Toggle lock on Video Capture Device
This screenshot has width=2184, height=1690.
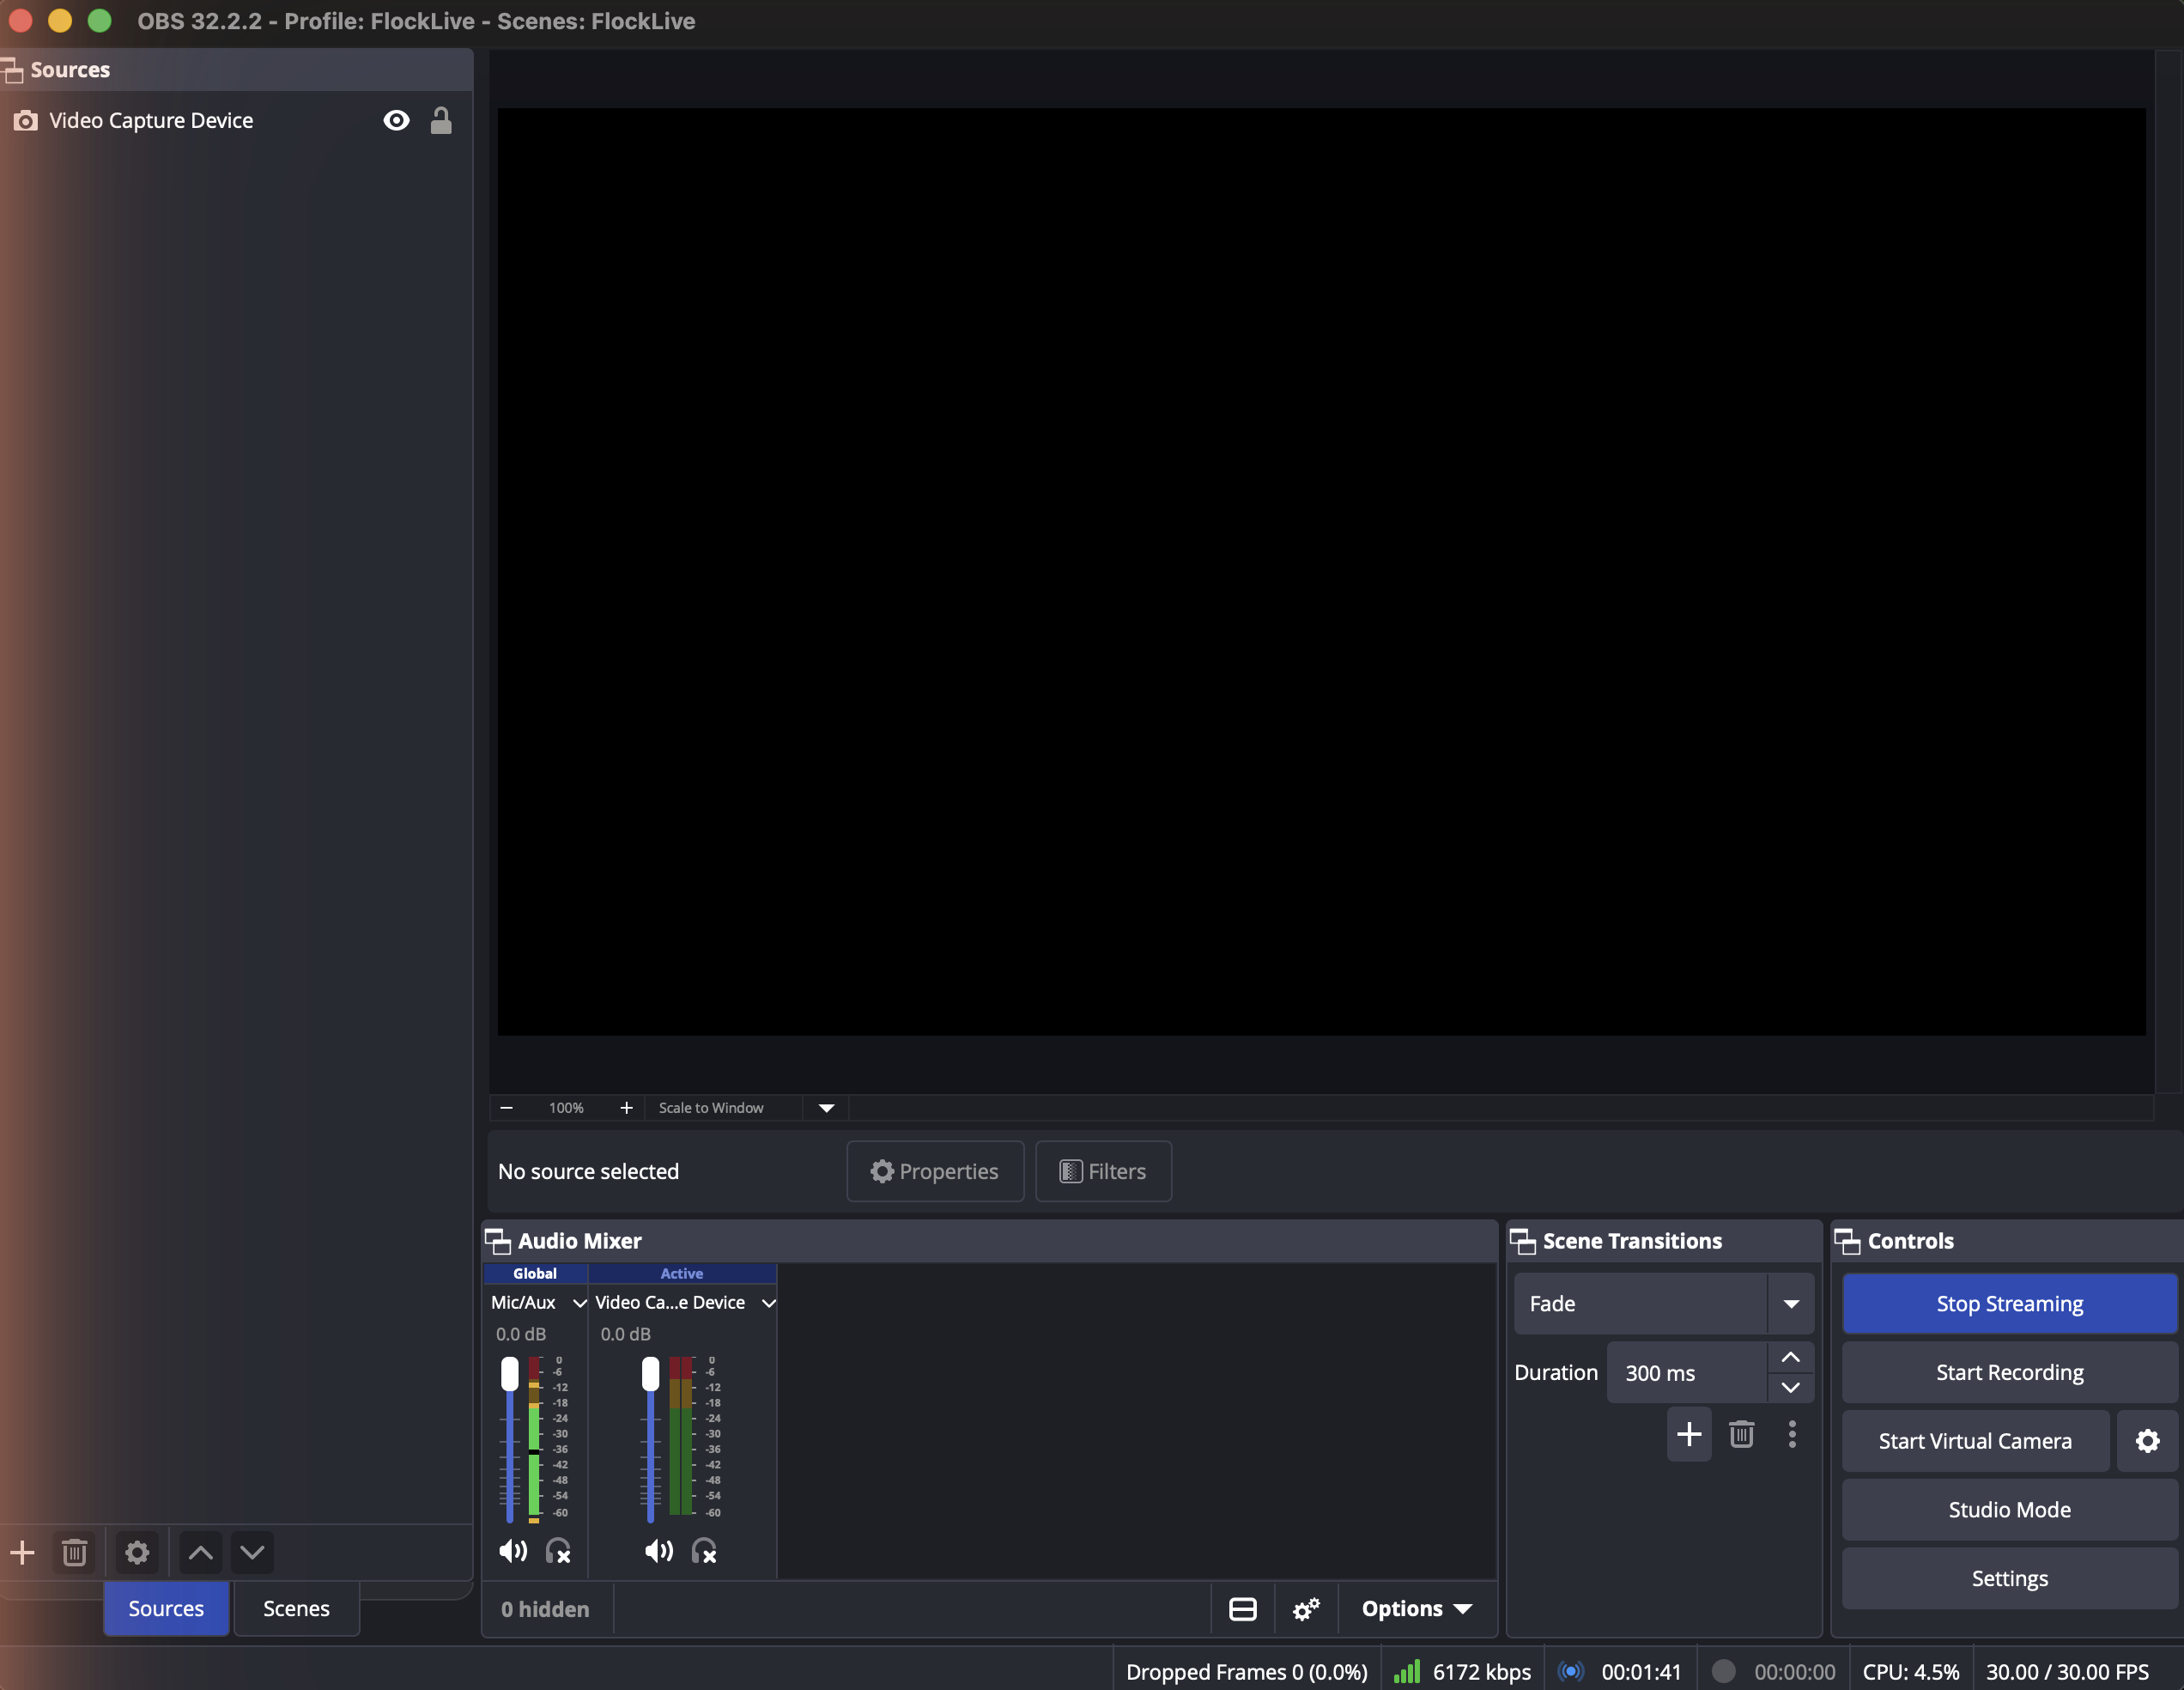coord(441,120)
